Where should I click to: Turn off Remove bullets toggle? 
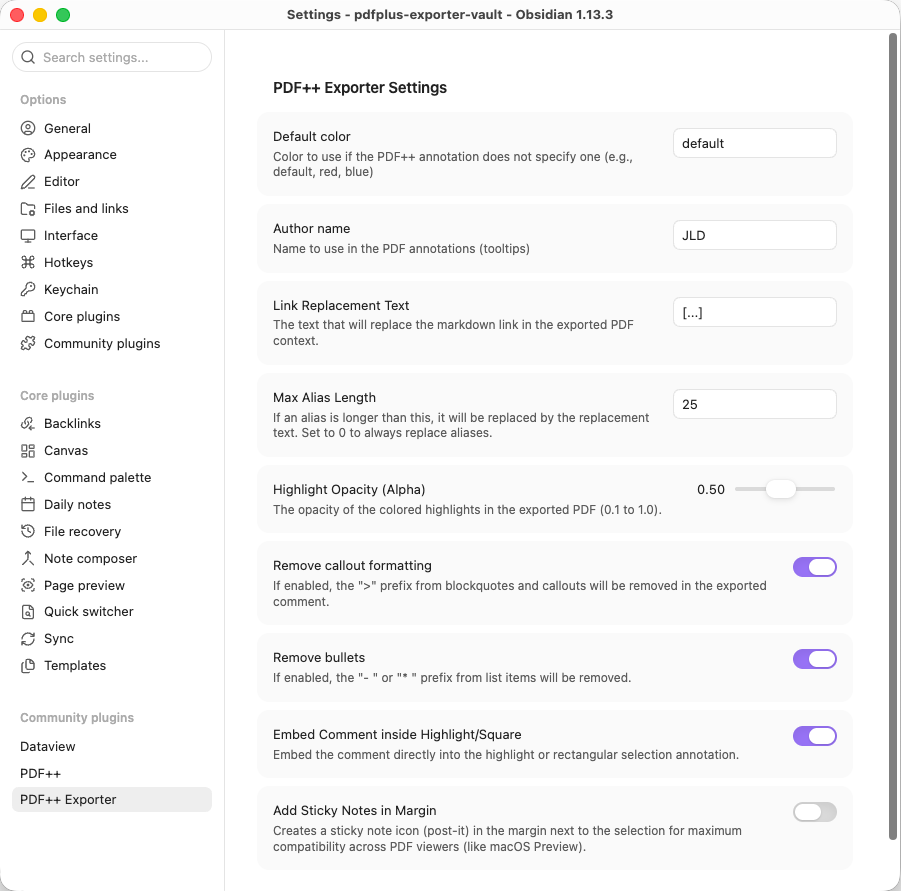click(x=814, y=659)
